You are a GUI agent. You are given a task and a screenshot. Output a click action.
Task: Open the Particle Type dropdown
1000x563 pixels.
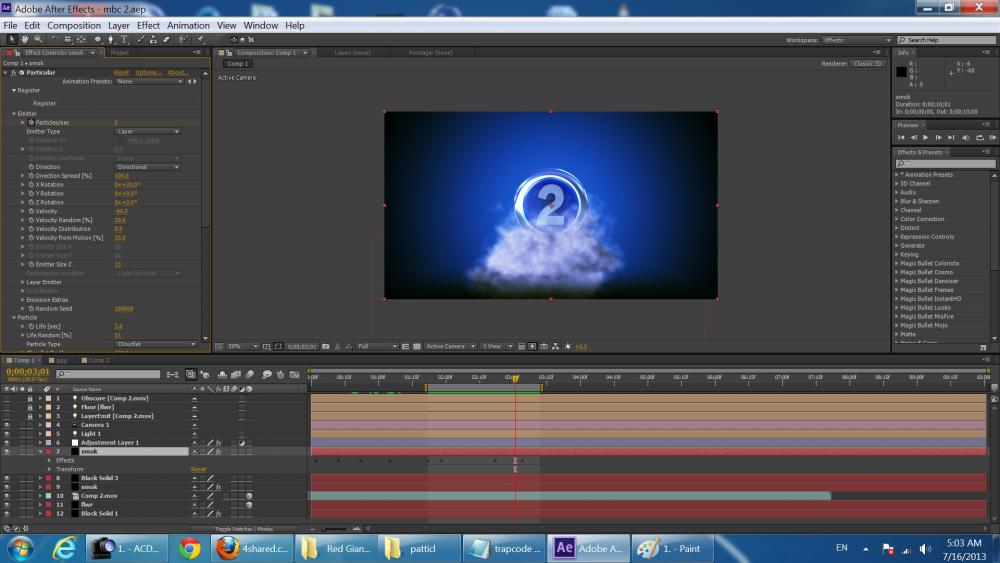(x=157, y=344)
